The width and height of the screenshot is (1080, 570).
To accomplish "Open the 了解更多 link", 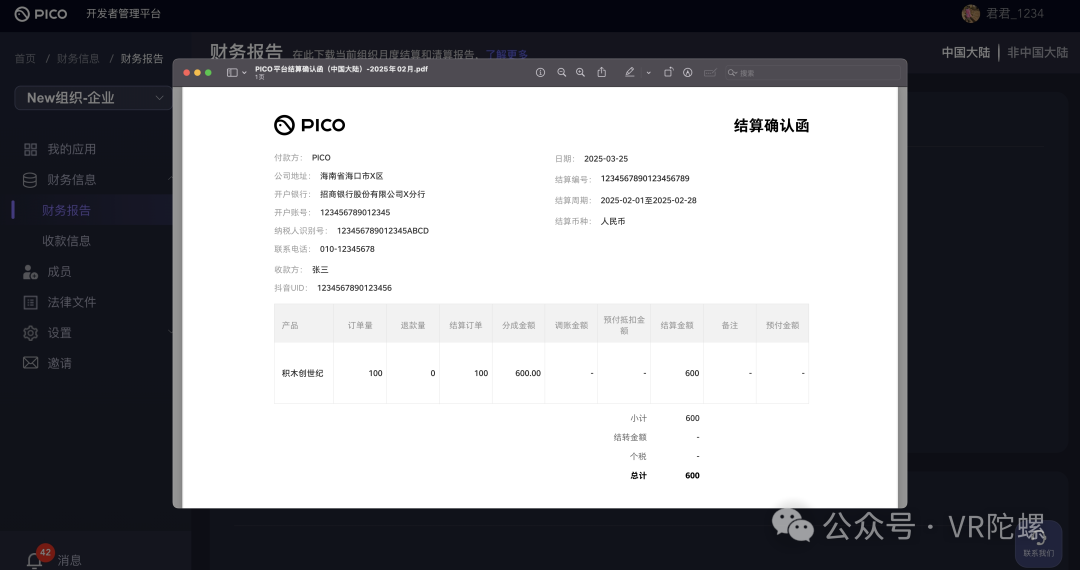I will pyautogui.click(x=507, y=54).
